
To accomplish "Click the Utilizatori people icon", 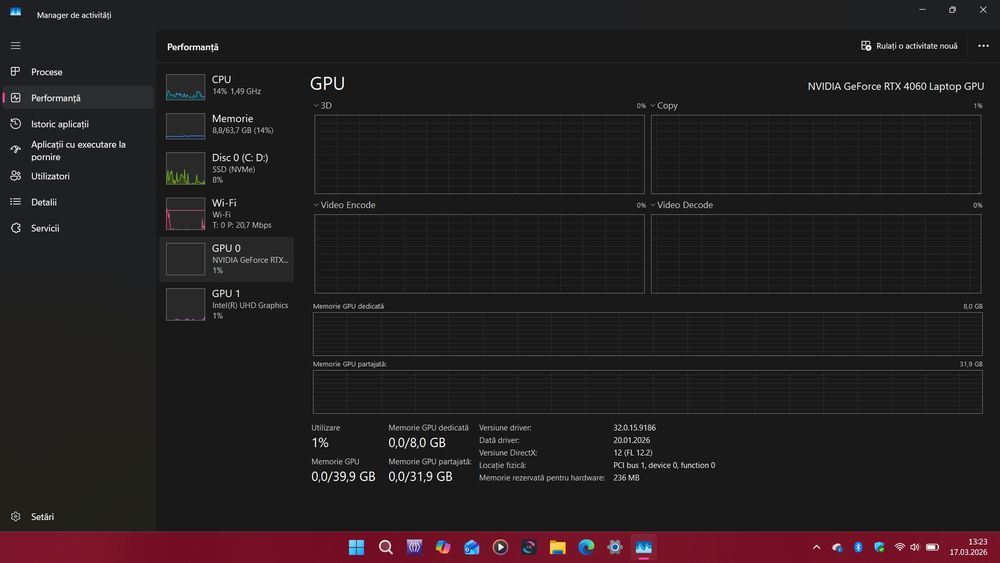I will 15,176.
